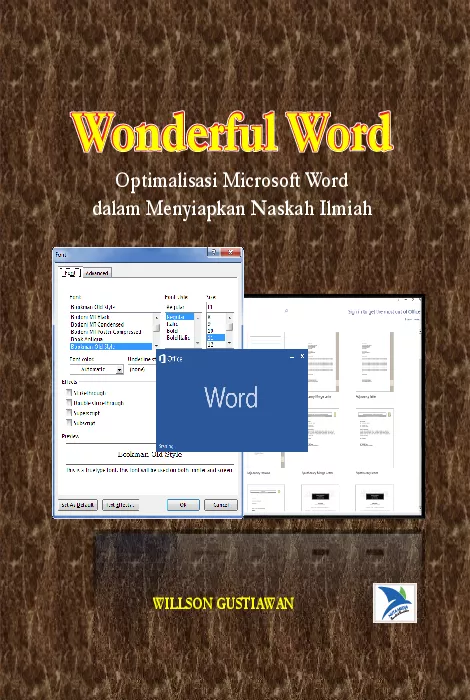Image resolution: width=470 pixels, height=700 pixels.
Task: Click the Set As Default button
Action: pos(78,505)
